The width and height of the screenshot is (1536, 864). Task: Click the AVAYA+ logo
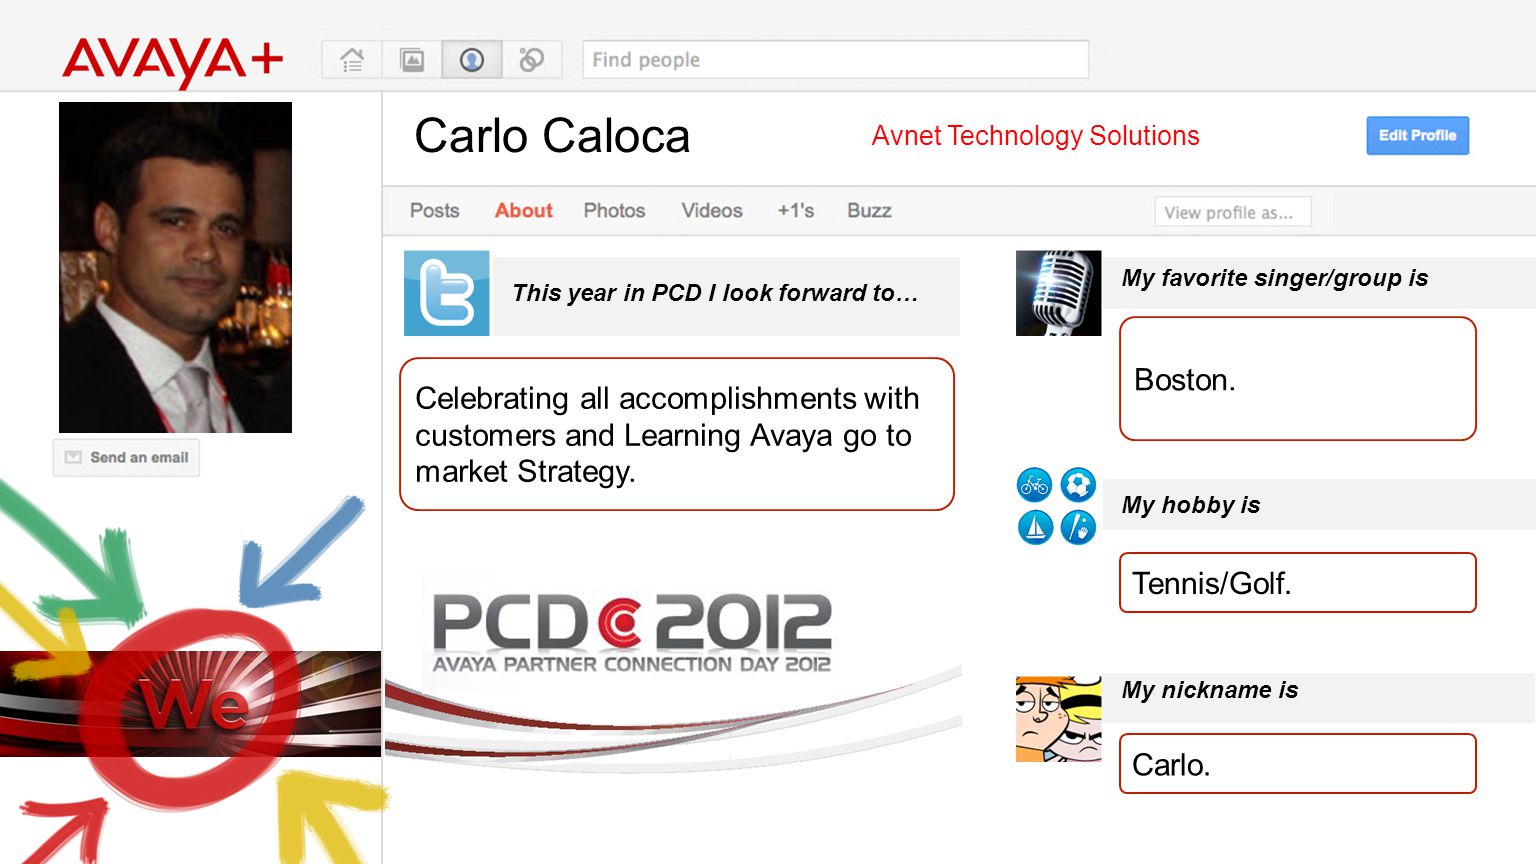[x=172, y=61]
